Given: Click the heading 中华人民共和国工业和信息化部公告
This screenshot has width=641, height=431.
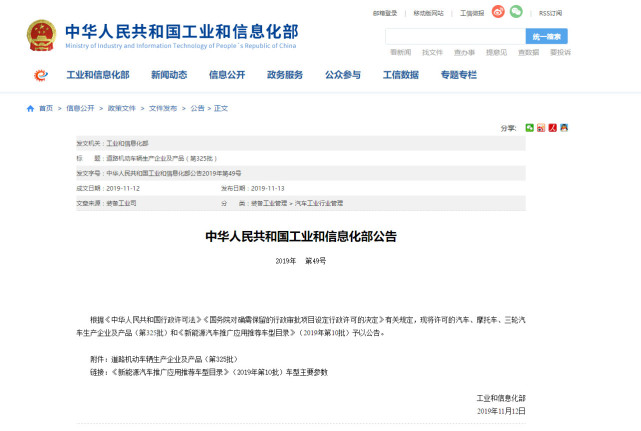Looking at the screenshot, I should tap(301, 236).
